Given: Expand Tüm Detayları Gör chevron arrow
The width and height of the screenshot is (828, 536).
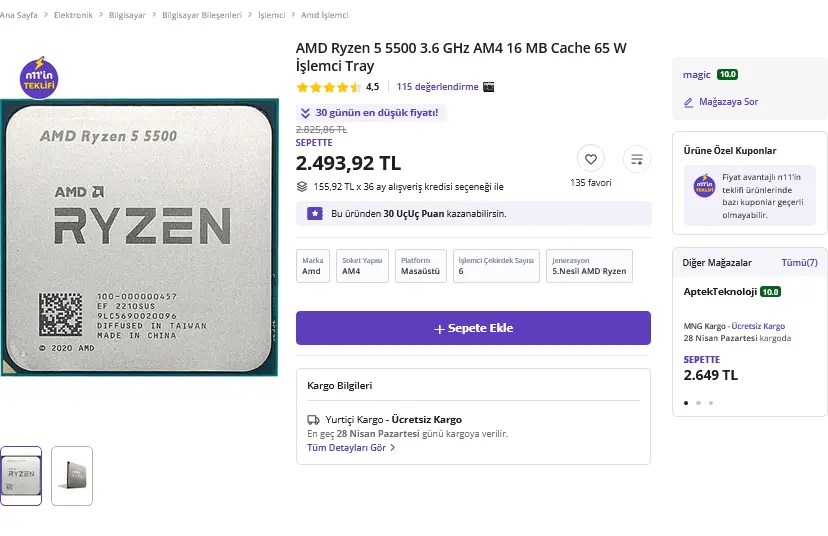Looking at the screenshot, I should click(392, 447).
